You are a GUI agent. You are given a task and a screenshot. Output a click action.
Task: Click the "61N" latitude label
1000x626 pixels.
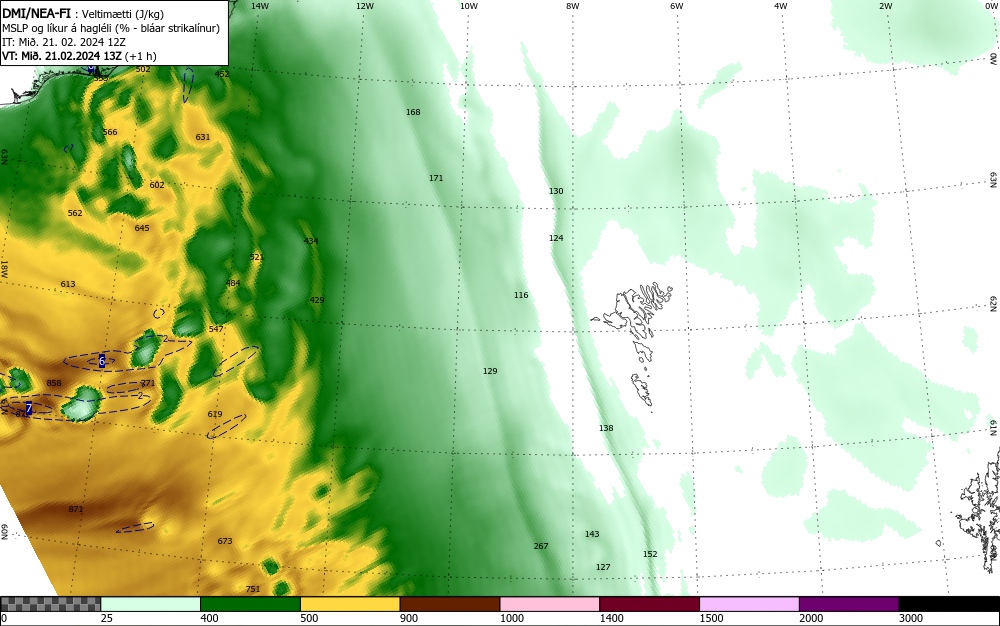[x=994, y=427]
